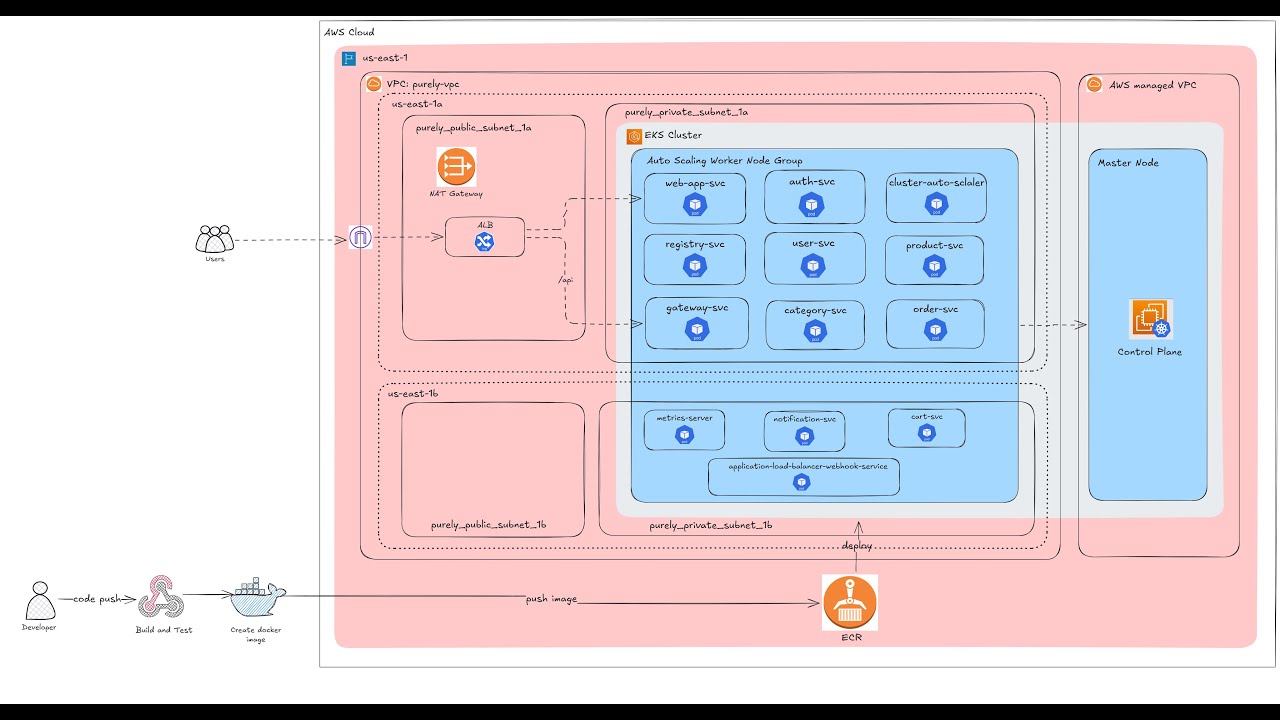
Task: Click the registry-svc pod icon
Action: [x=694, y=266]
